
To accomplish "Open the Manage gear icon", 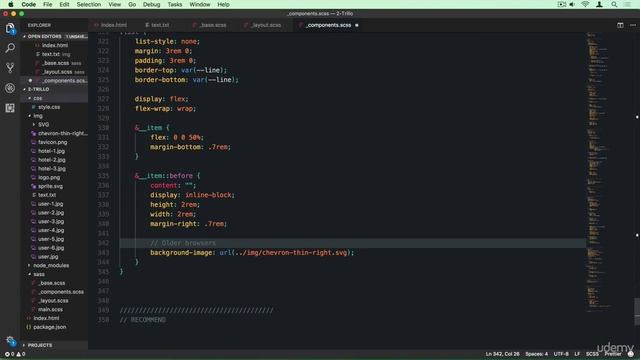I will [x=10, y=341].
